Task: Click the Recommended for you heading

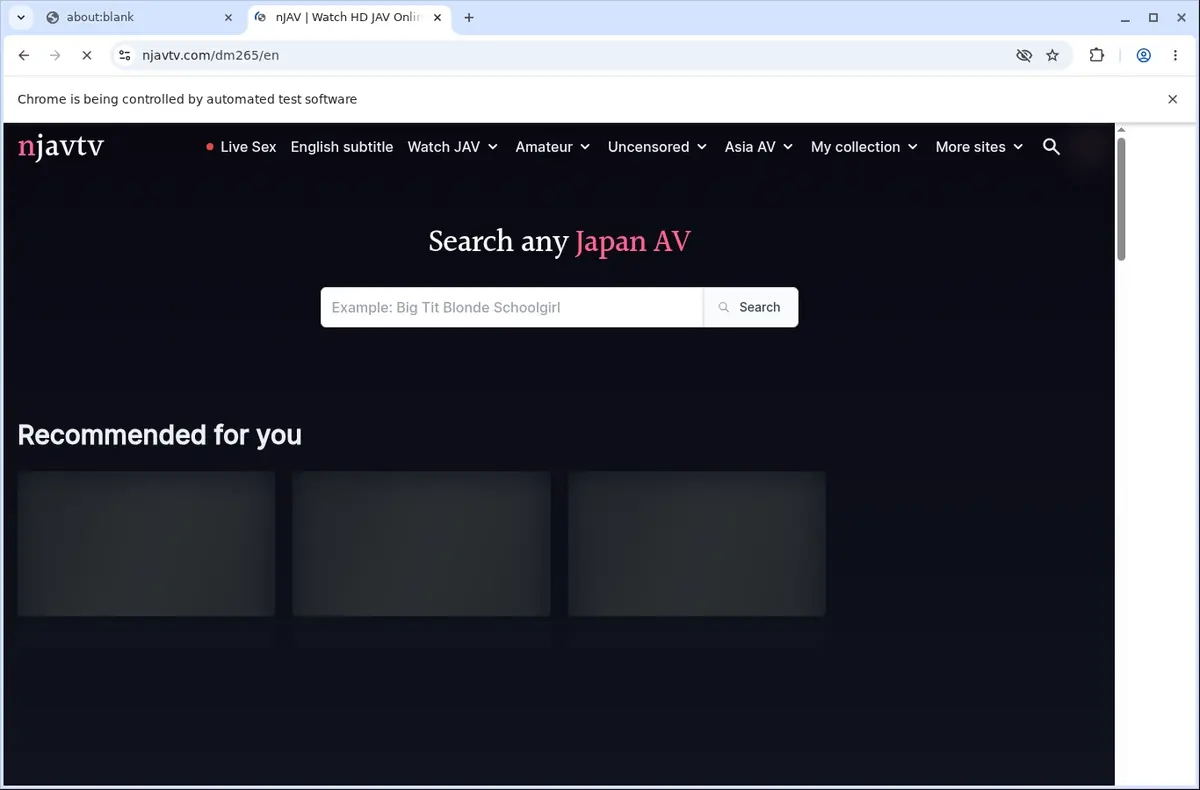Action: pos(159,435)
